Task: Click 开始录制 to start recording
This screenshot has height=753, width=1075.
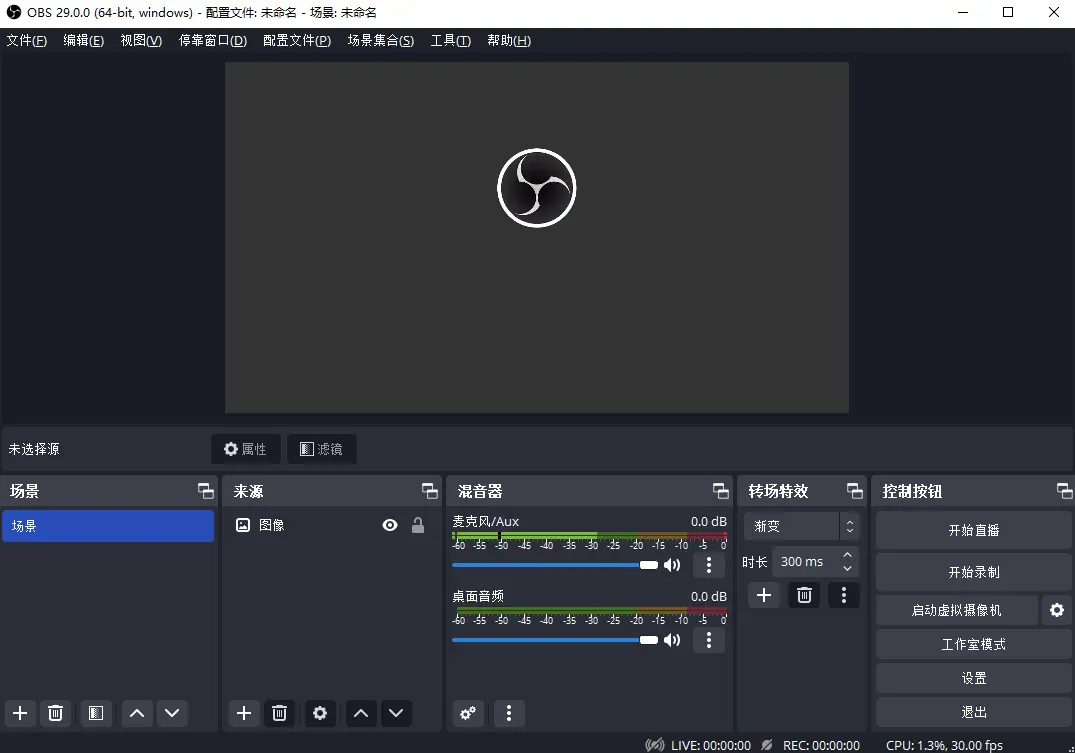Action: click(x=974, y=572)
